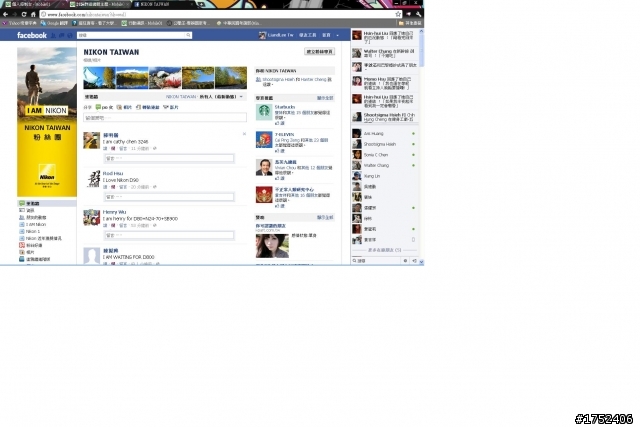Screen dimensions: 640x427
Task: Open Rod Hsu's profile link
Action: pyautogui.click(x=113, y=173)
